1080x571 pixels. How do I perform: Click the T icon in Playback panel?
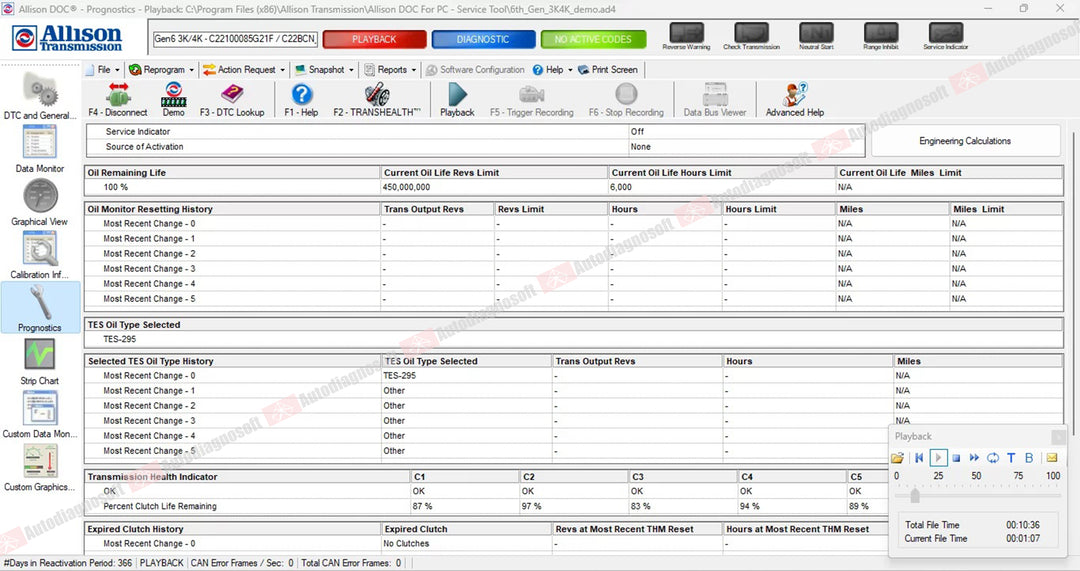click(1011, 457)
